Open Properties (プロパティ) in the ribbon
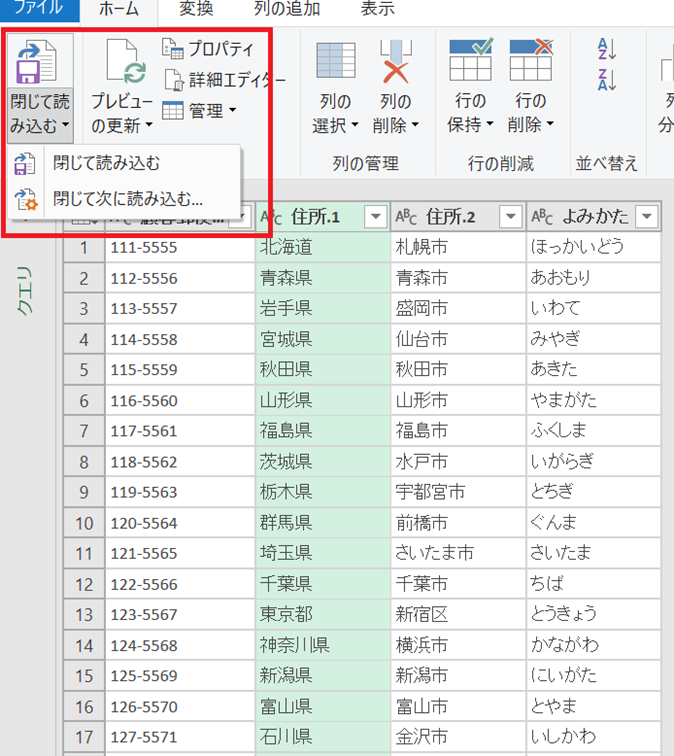This screenshot has width=674, height=756. coord(209,49)
